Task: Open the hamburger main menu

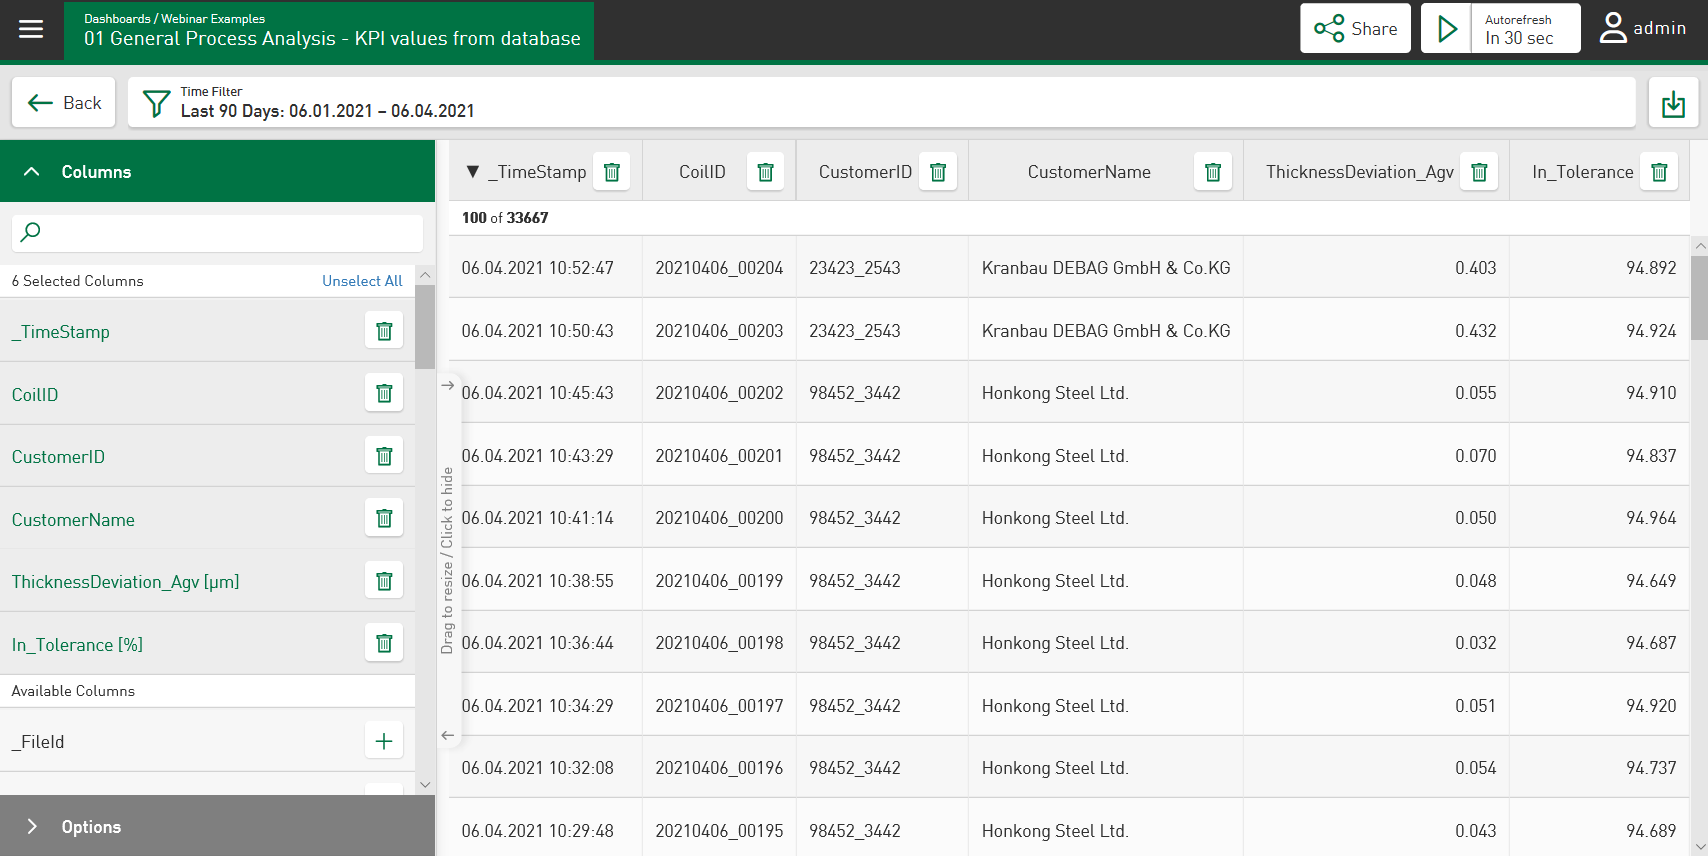Action: (x=31, y=29)
